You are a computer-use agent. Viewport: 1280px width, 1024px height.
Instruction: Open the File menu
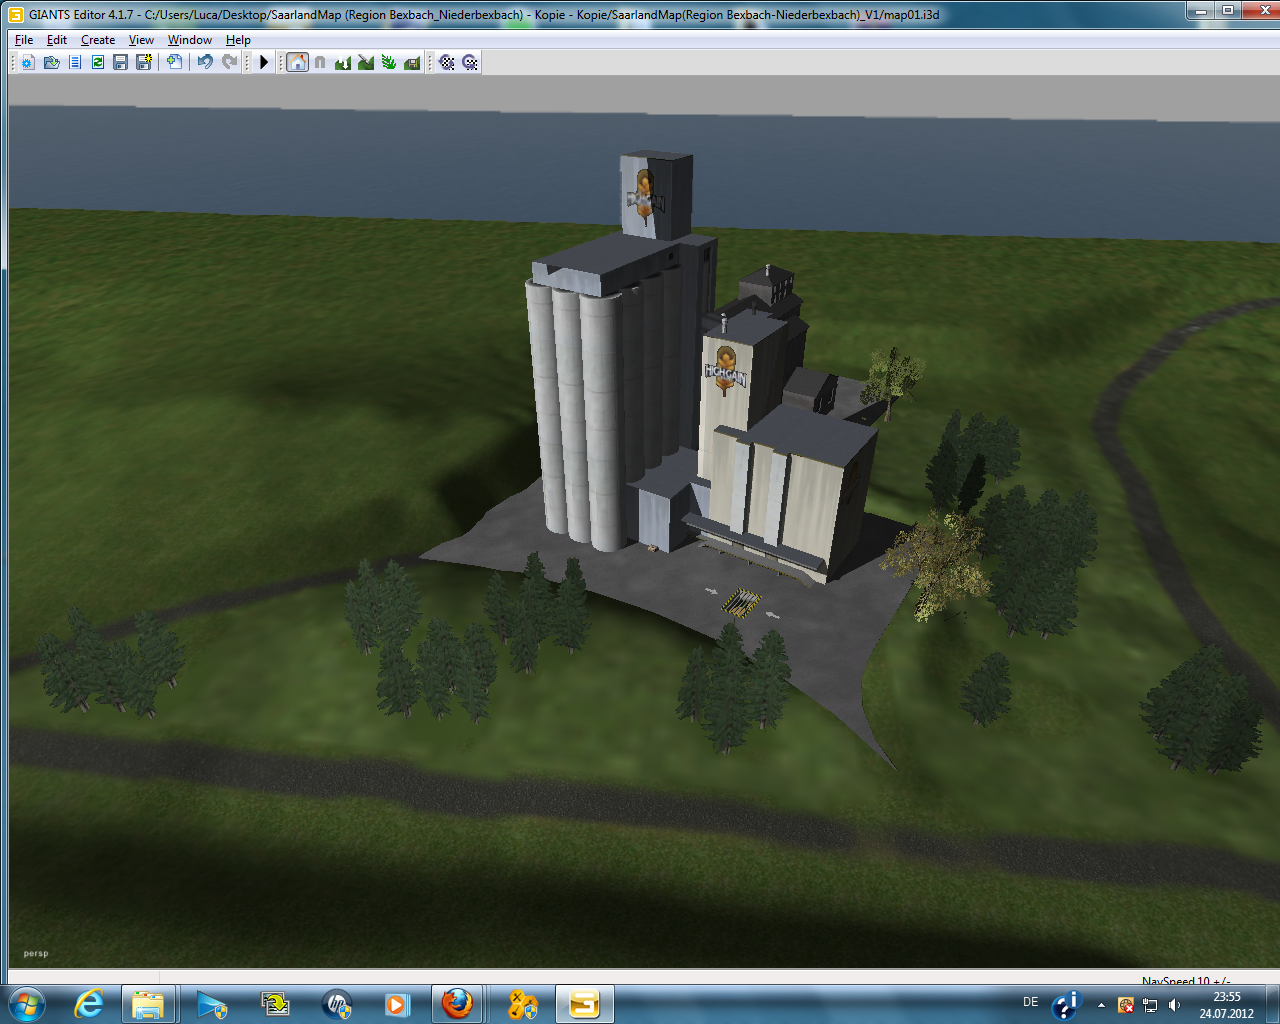[24, 40]
